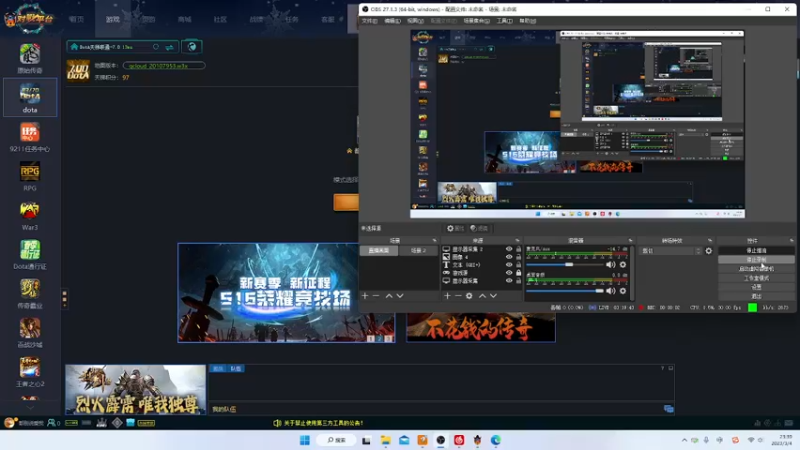Pop out the OBS audio mixer dock panel
800x450 pixels.
[631, 240]
